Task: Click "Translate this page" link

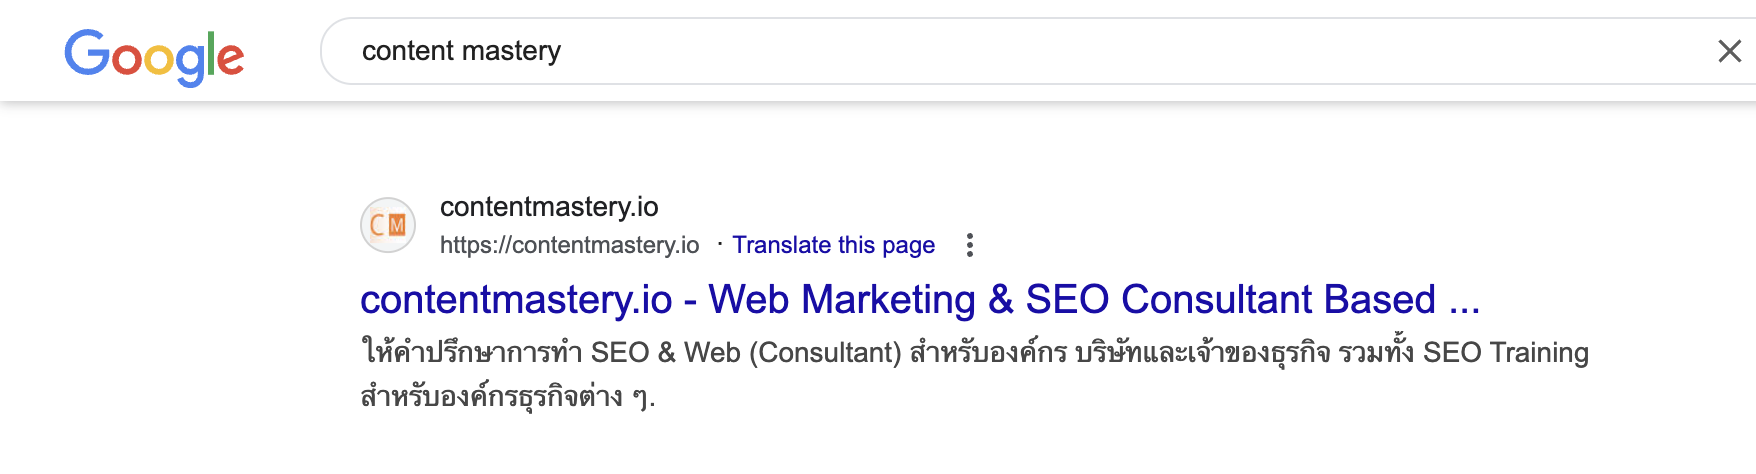Action: pos(833,245)
